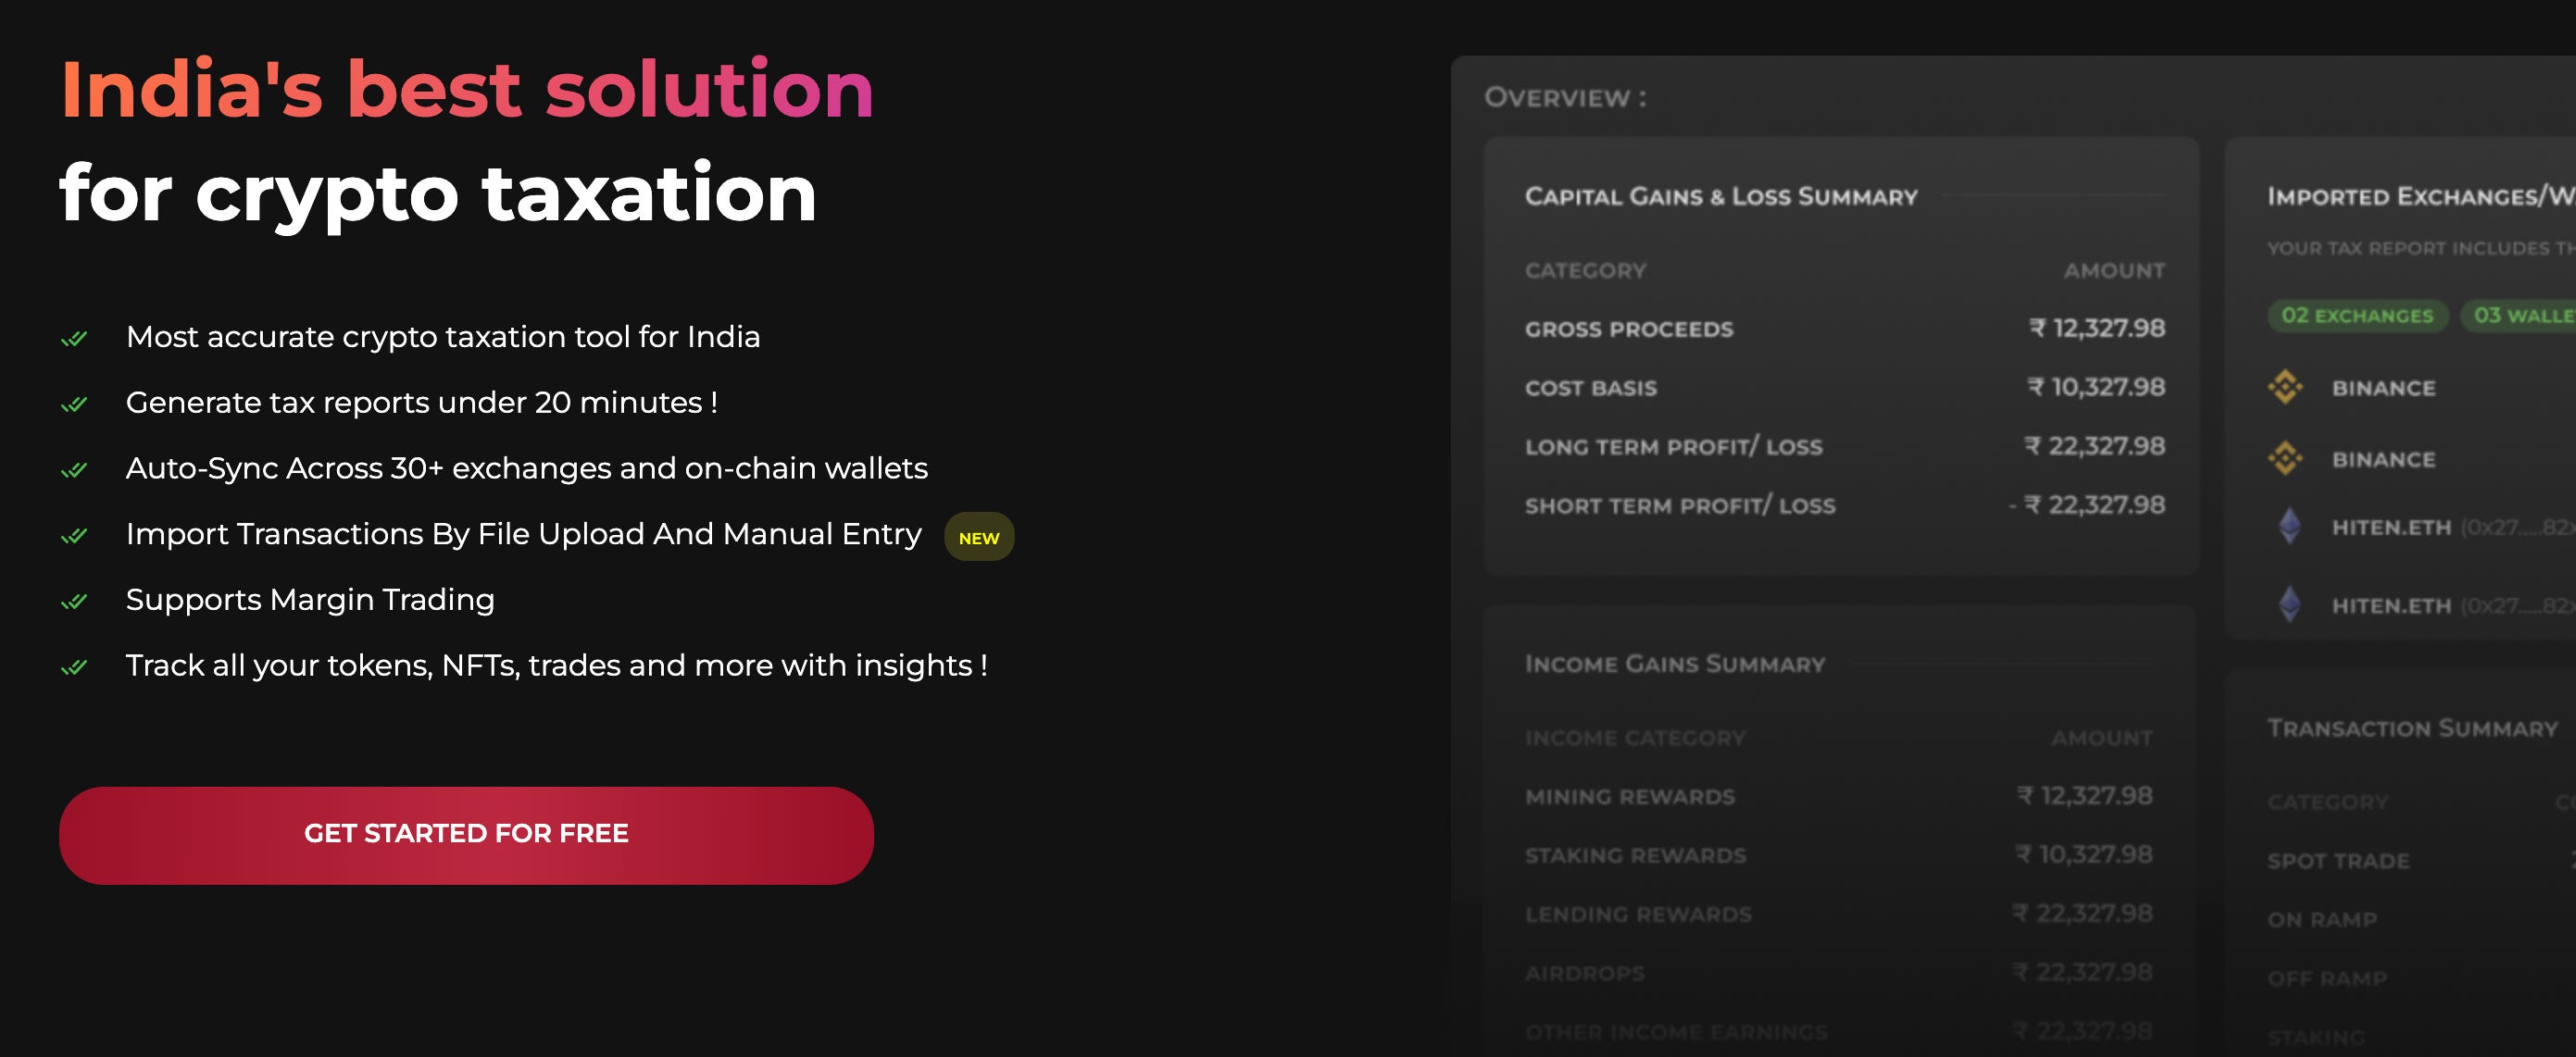Click checkmark icon beside Auto-Sync Across 30+ exchanges
This screenshot has width=2576, height=1057.
coord(74,470)
